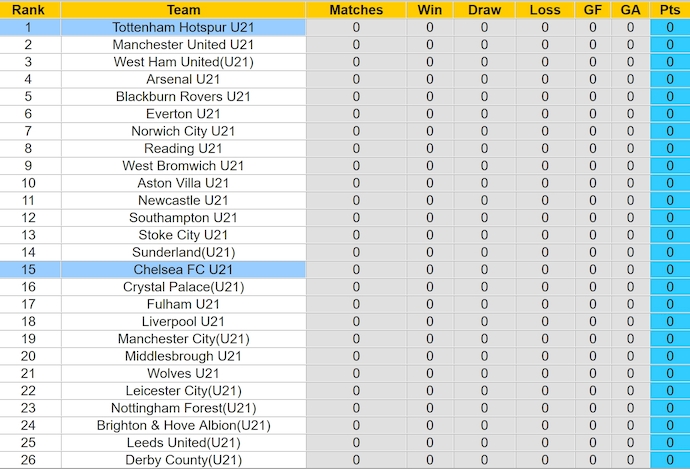
Task: Click the Draw column header
Action: click(x=484, y=10)
